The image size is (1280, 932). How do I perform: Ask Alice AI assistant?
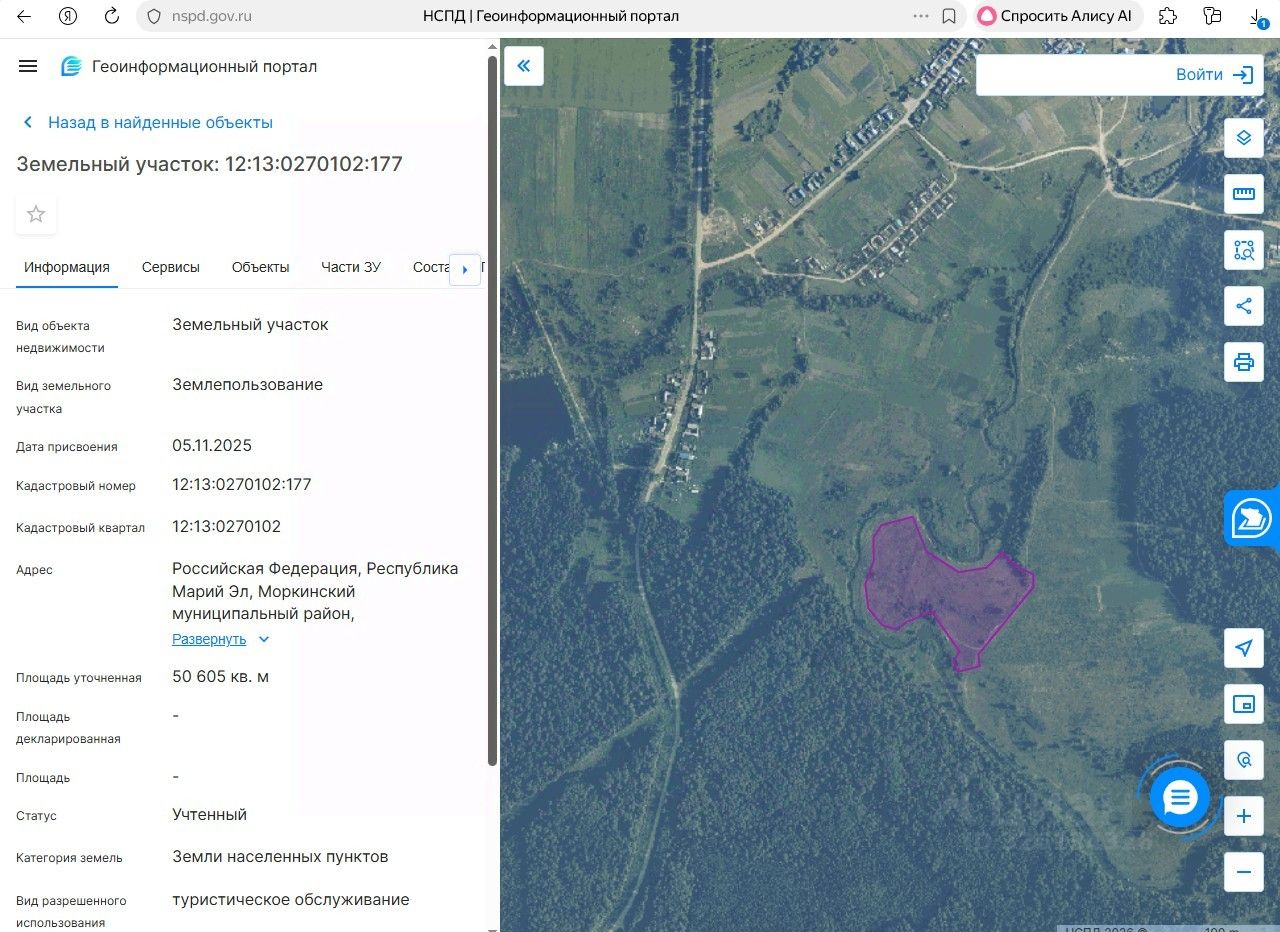(1056, 16)
